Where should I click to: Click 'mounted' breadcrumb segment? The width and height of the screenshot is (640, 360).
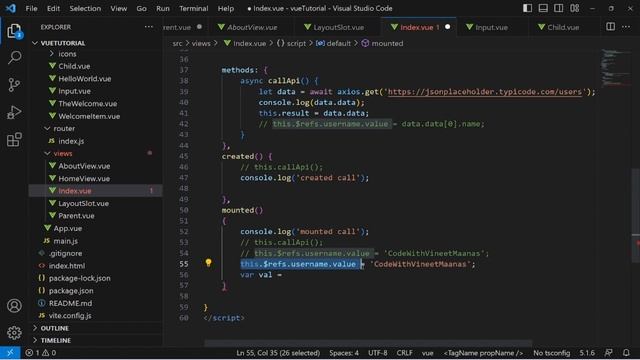387,43
